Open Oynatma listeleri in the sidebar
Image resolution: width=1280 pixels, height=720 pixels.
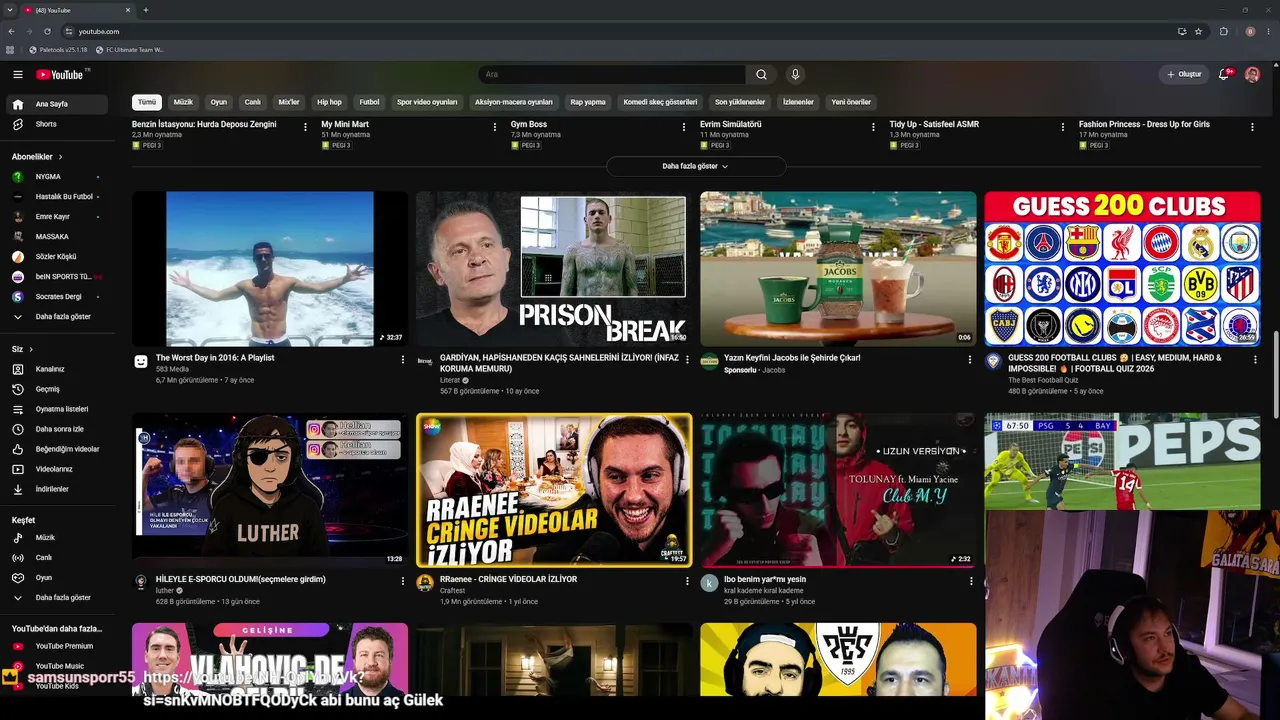56,409
